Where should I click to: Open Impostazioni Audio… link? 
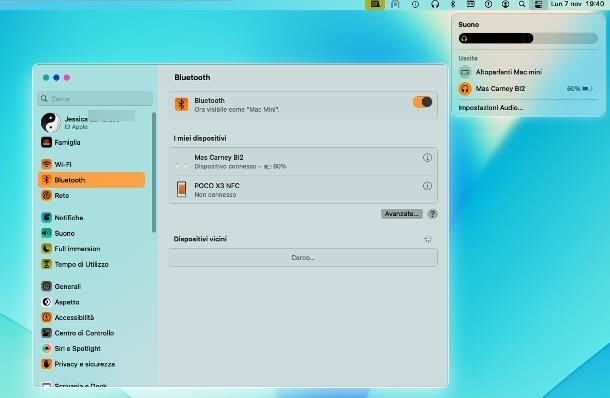pos(491,108)
